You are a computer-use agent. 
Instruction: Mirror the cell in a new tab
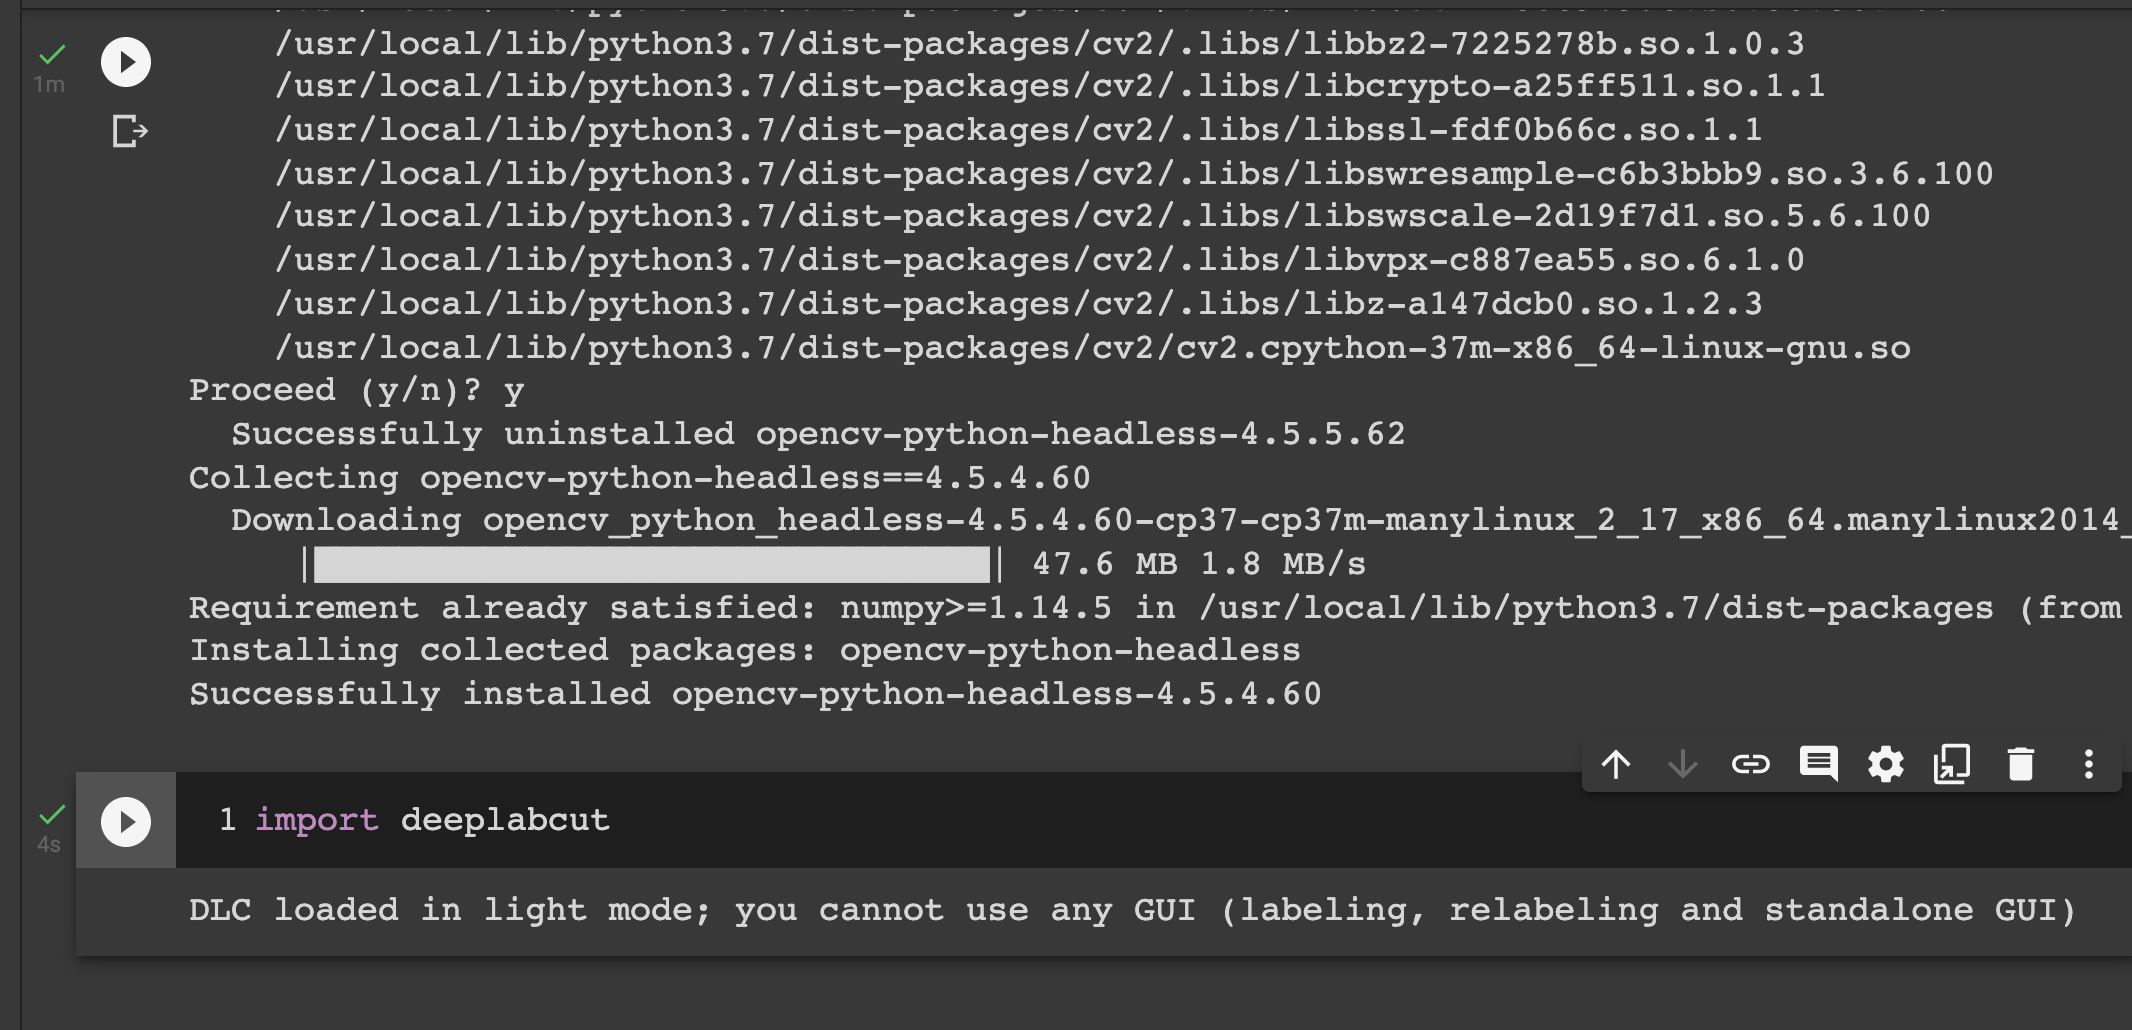(1953, 764)
